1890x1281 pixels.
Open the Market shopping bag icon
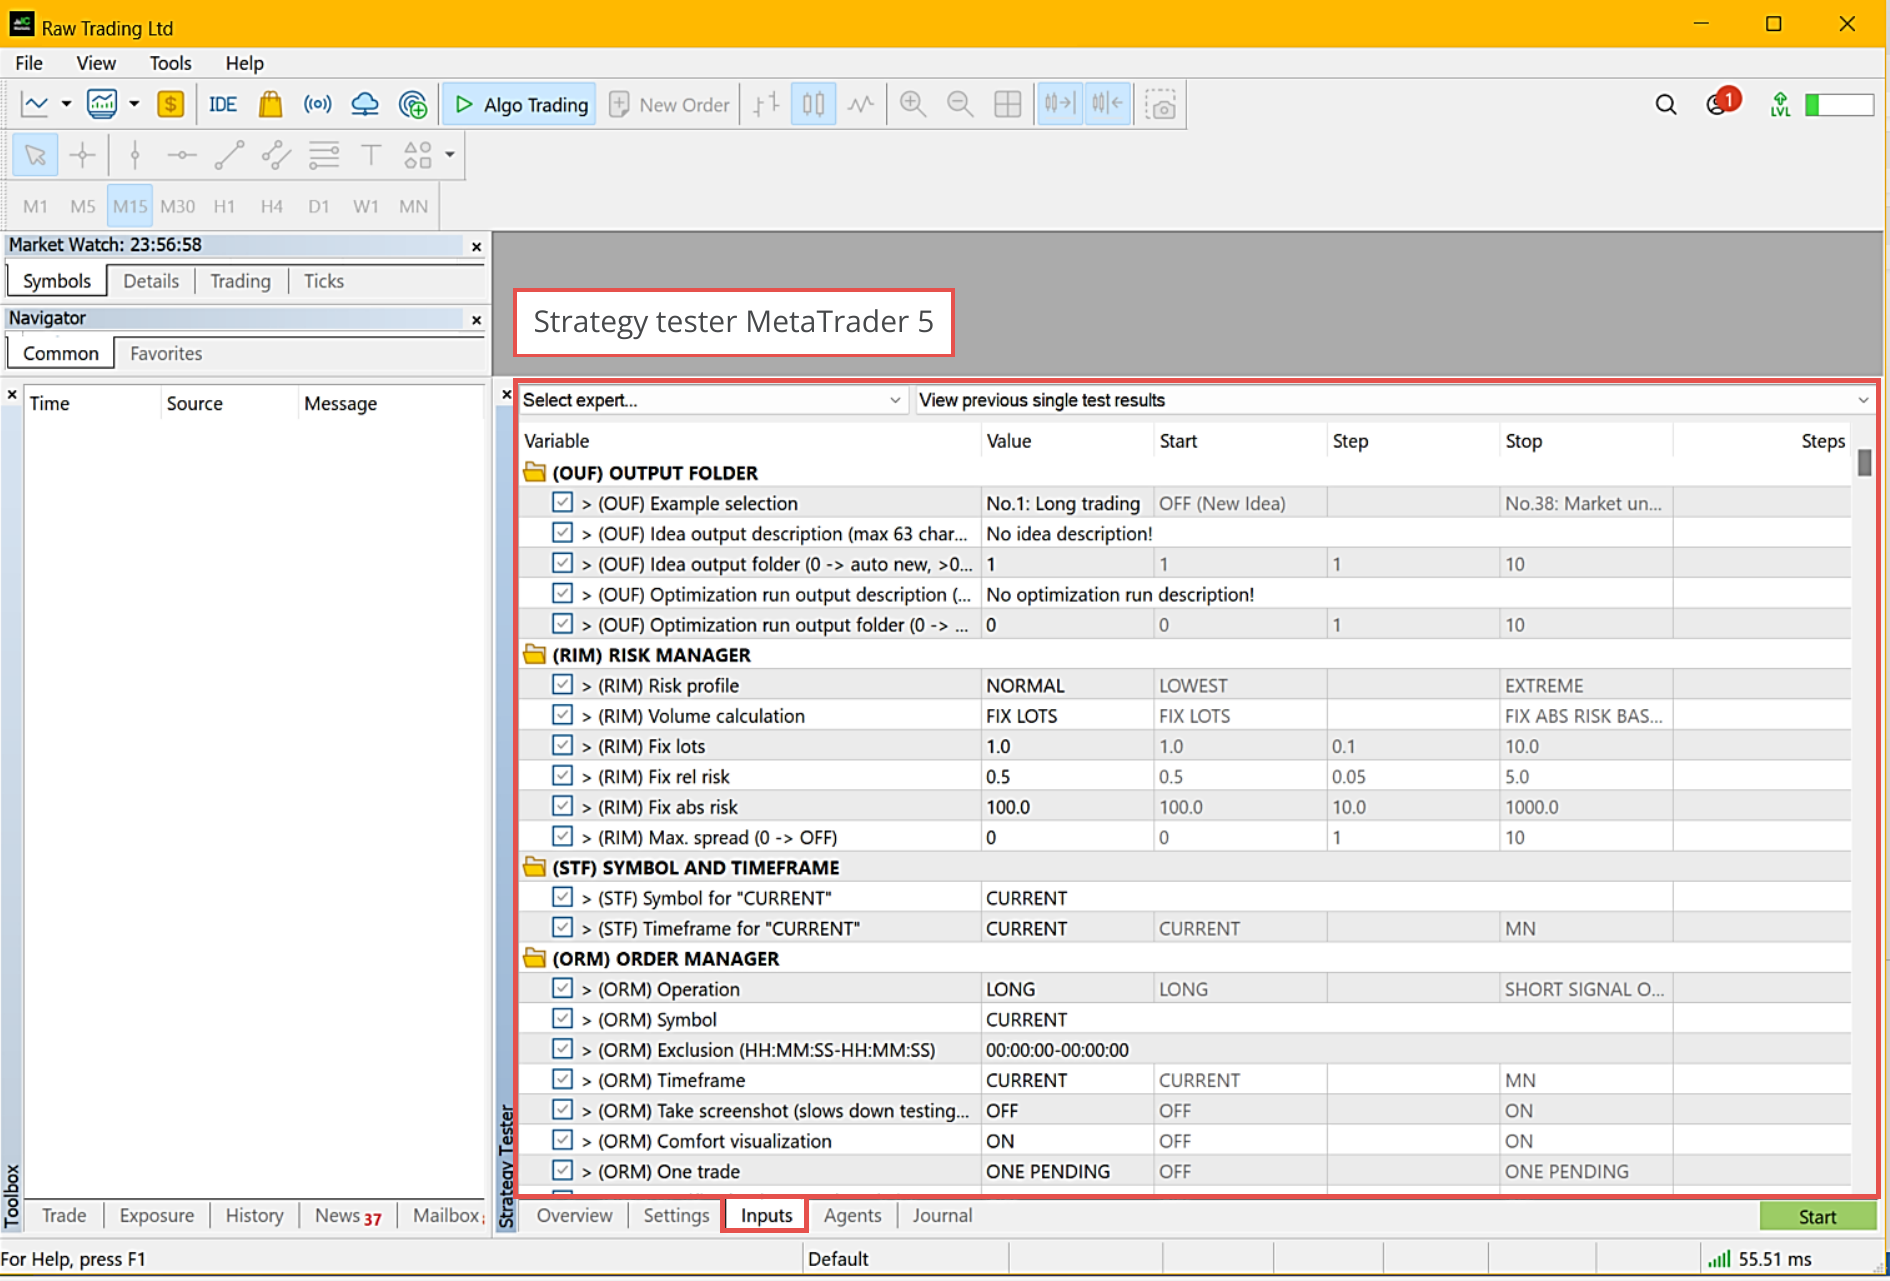[270, 104]
